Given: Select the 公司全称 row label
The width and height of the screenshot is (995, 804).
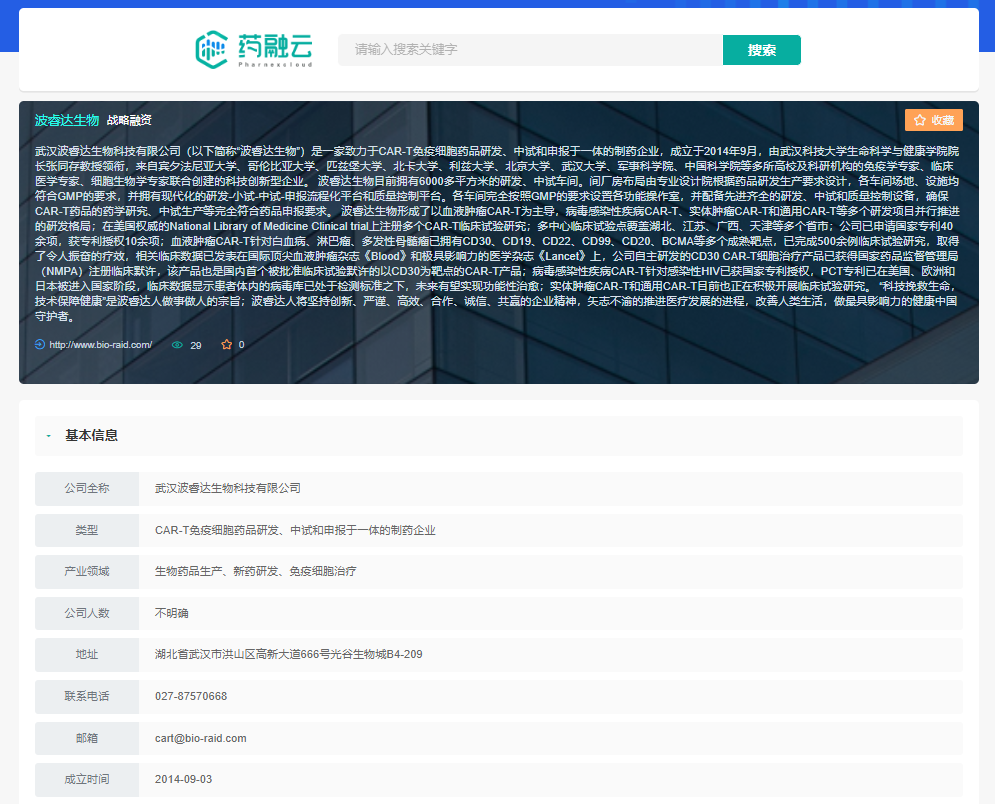Looking at the screenshot, I should [87, 488].
